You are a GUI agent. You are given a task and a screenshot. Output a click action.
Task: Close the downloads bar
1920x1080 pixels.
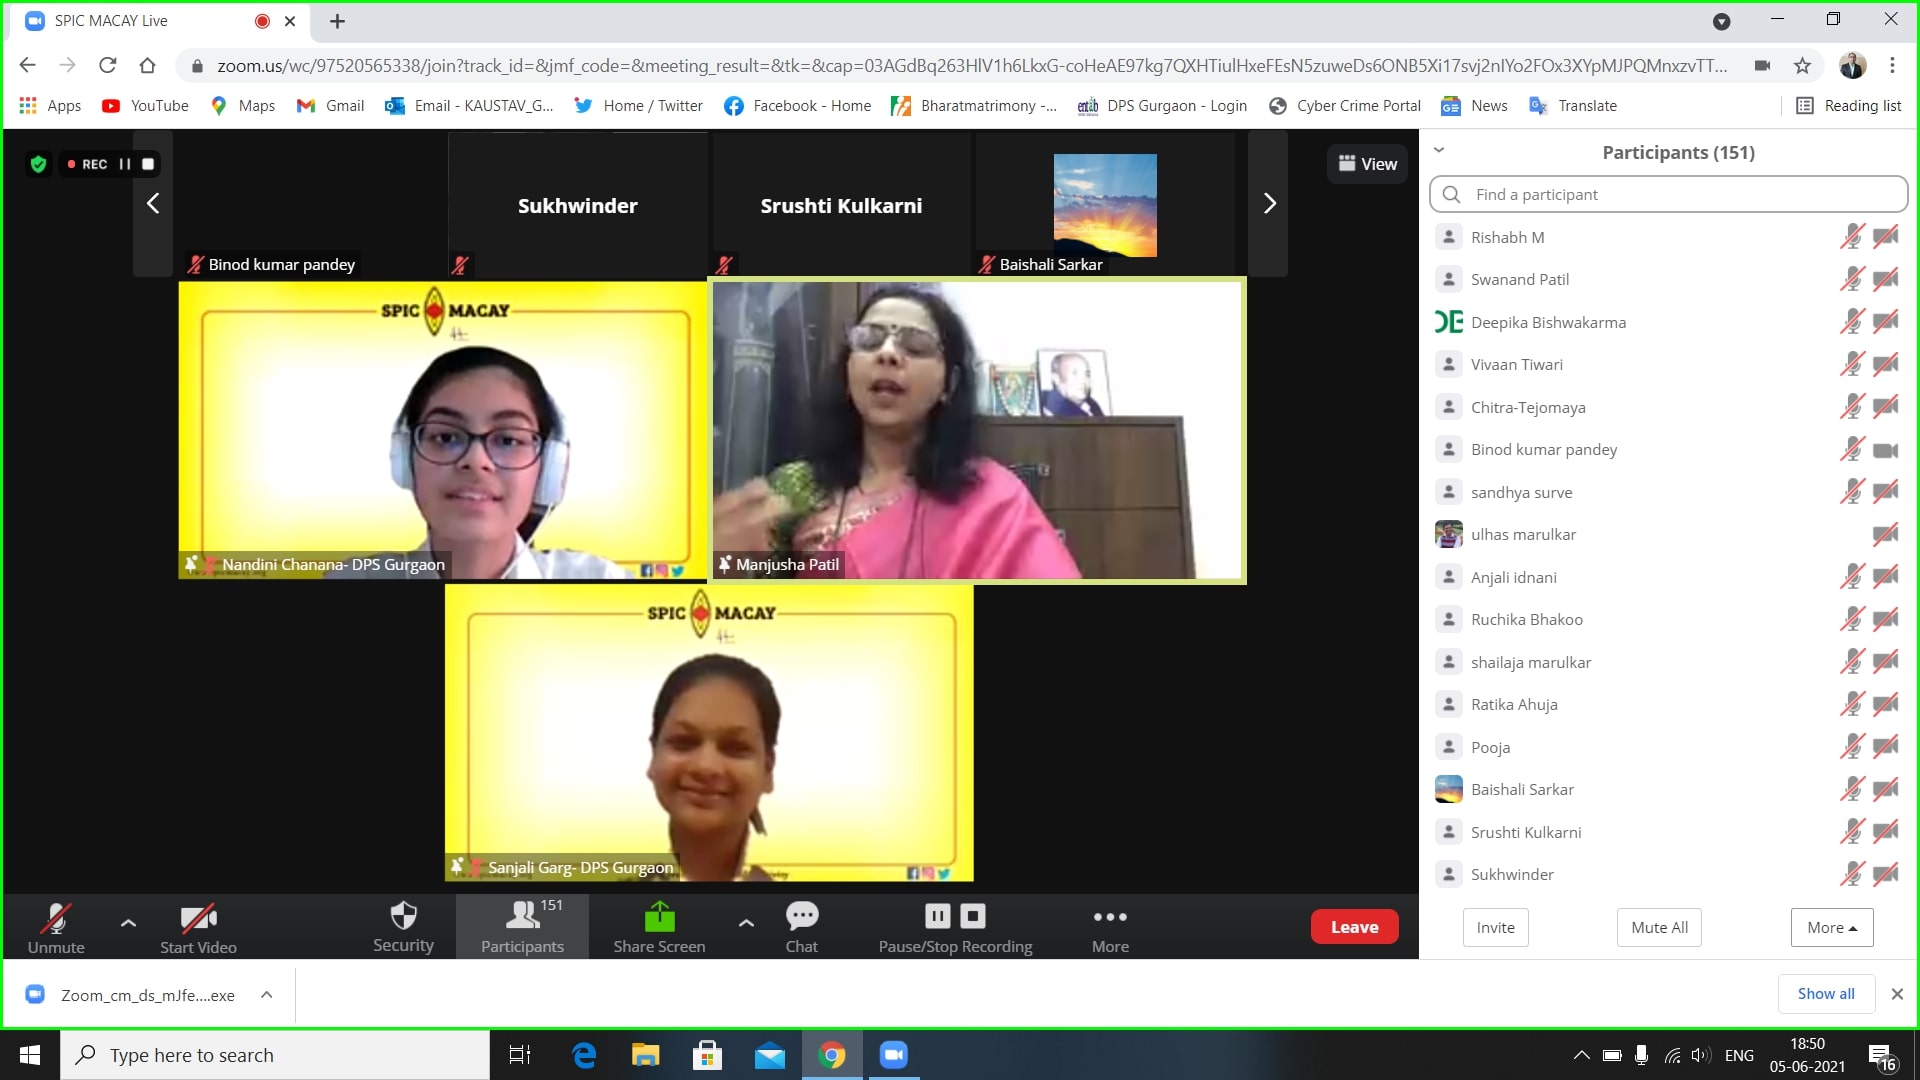pos(1896,994)
